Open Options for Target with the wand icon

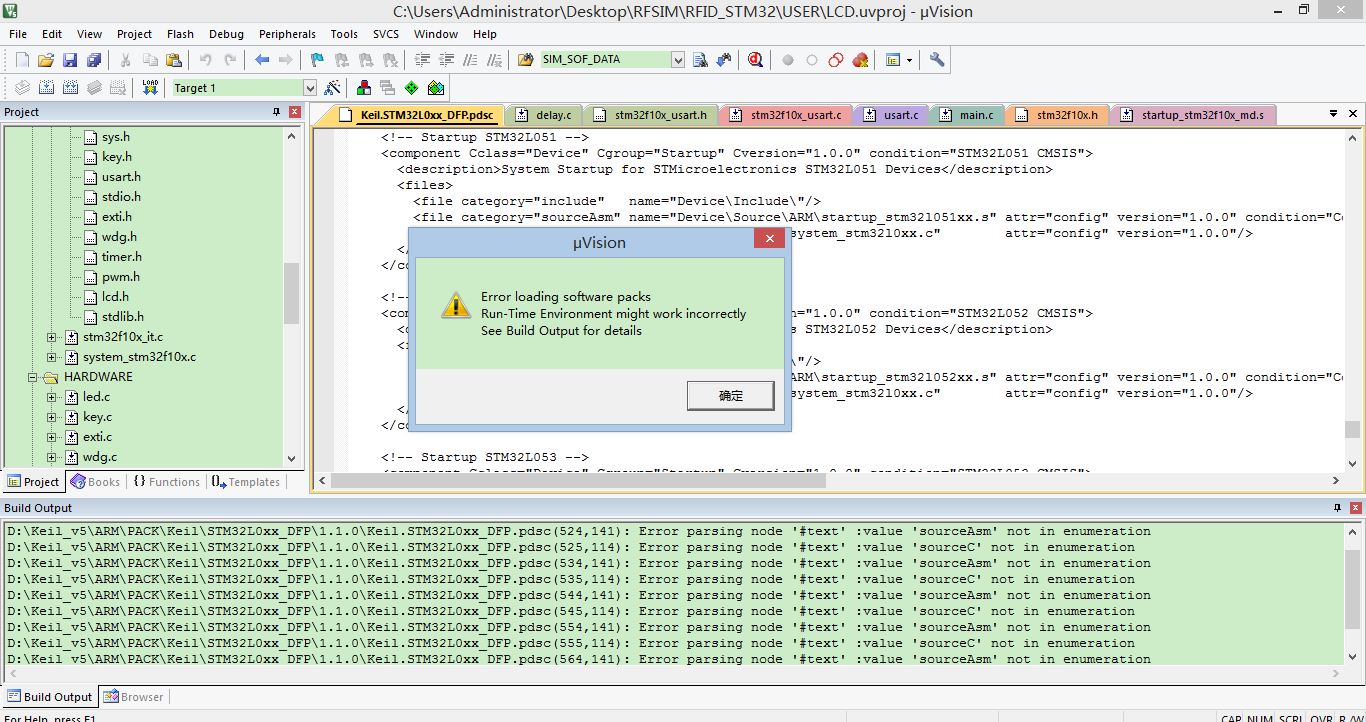pos(333,88)
